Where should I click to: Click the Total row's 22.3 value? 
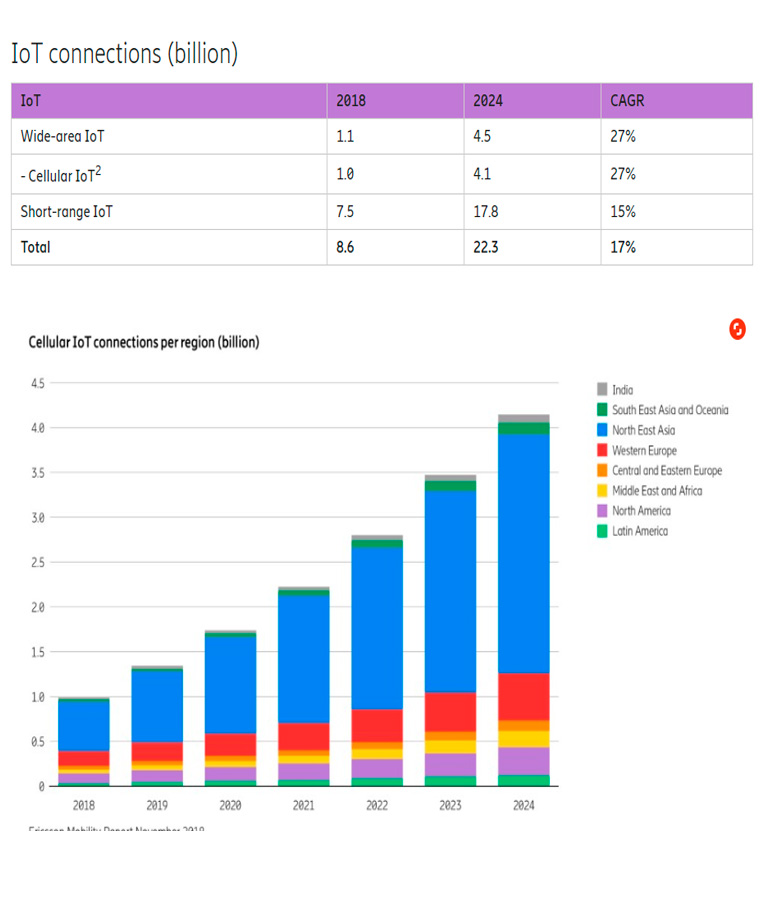[486, 247]
